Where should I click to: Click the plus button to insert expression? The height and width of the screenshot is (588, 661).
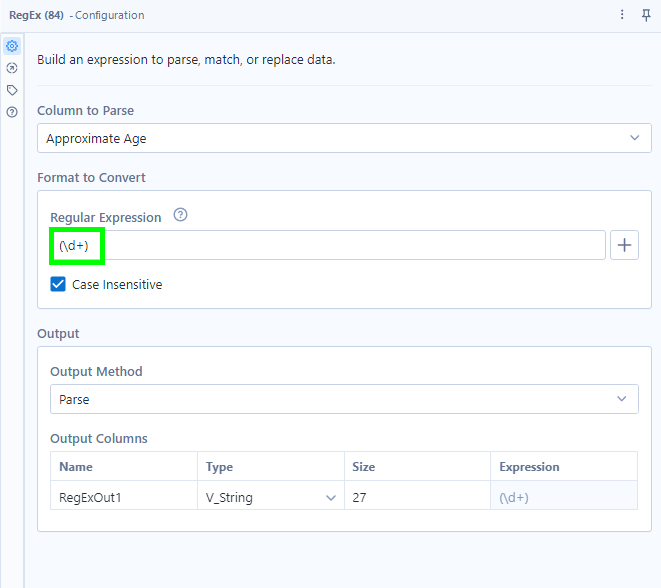pos(624,245)
